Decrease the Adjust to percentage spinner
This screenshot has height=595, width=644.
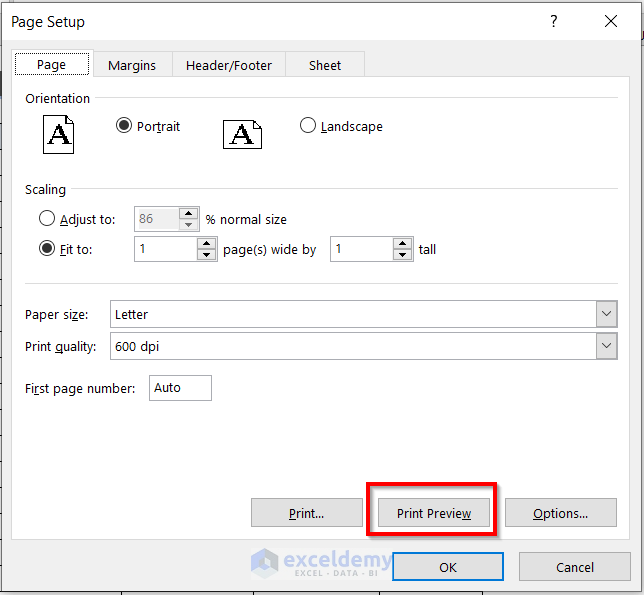click(189, 225)
